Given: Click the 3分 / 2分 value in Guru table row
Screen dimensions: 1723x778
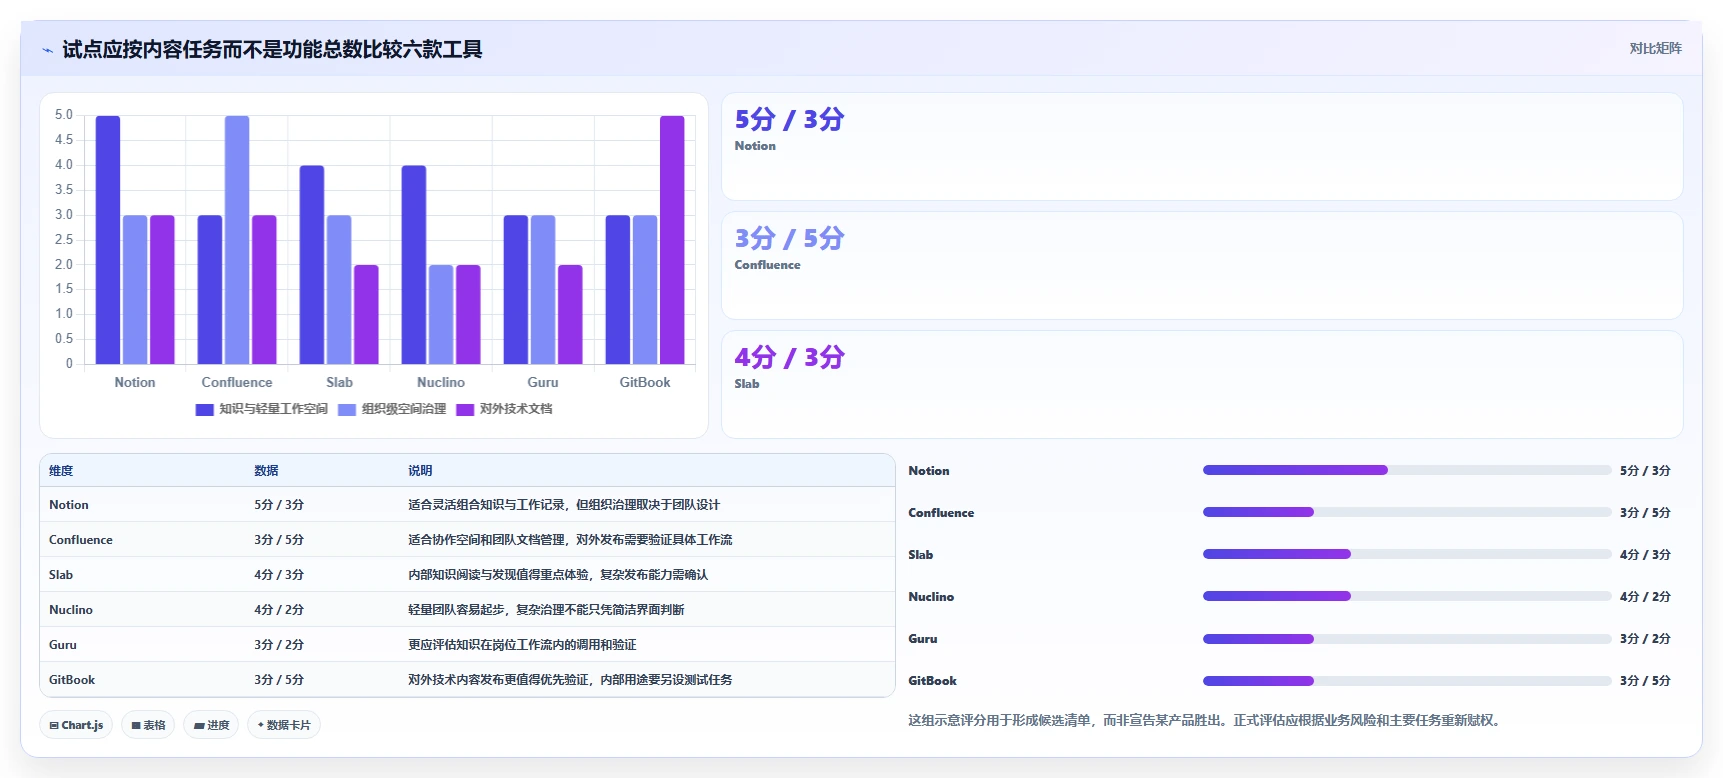Looking at the screenshot, I should click(279, 645).
